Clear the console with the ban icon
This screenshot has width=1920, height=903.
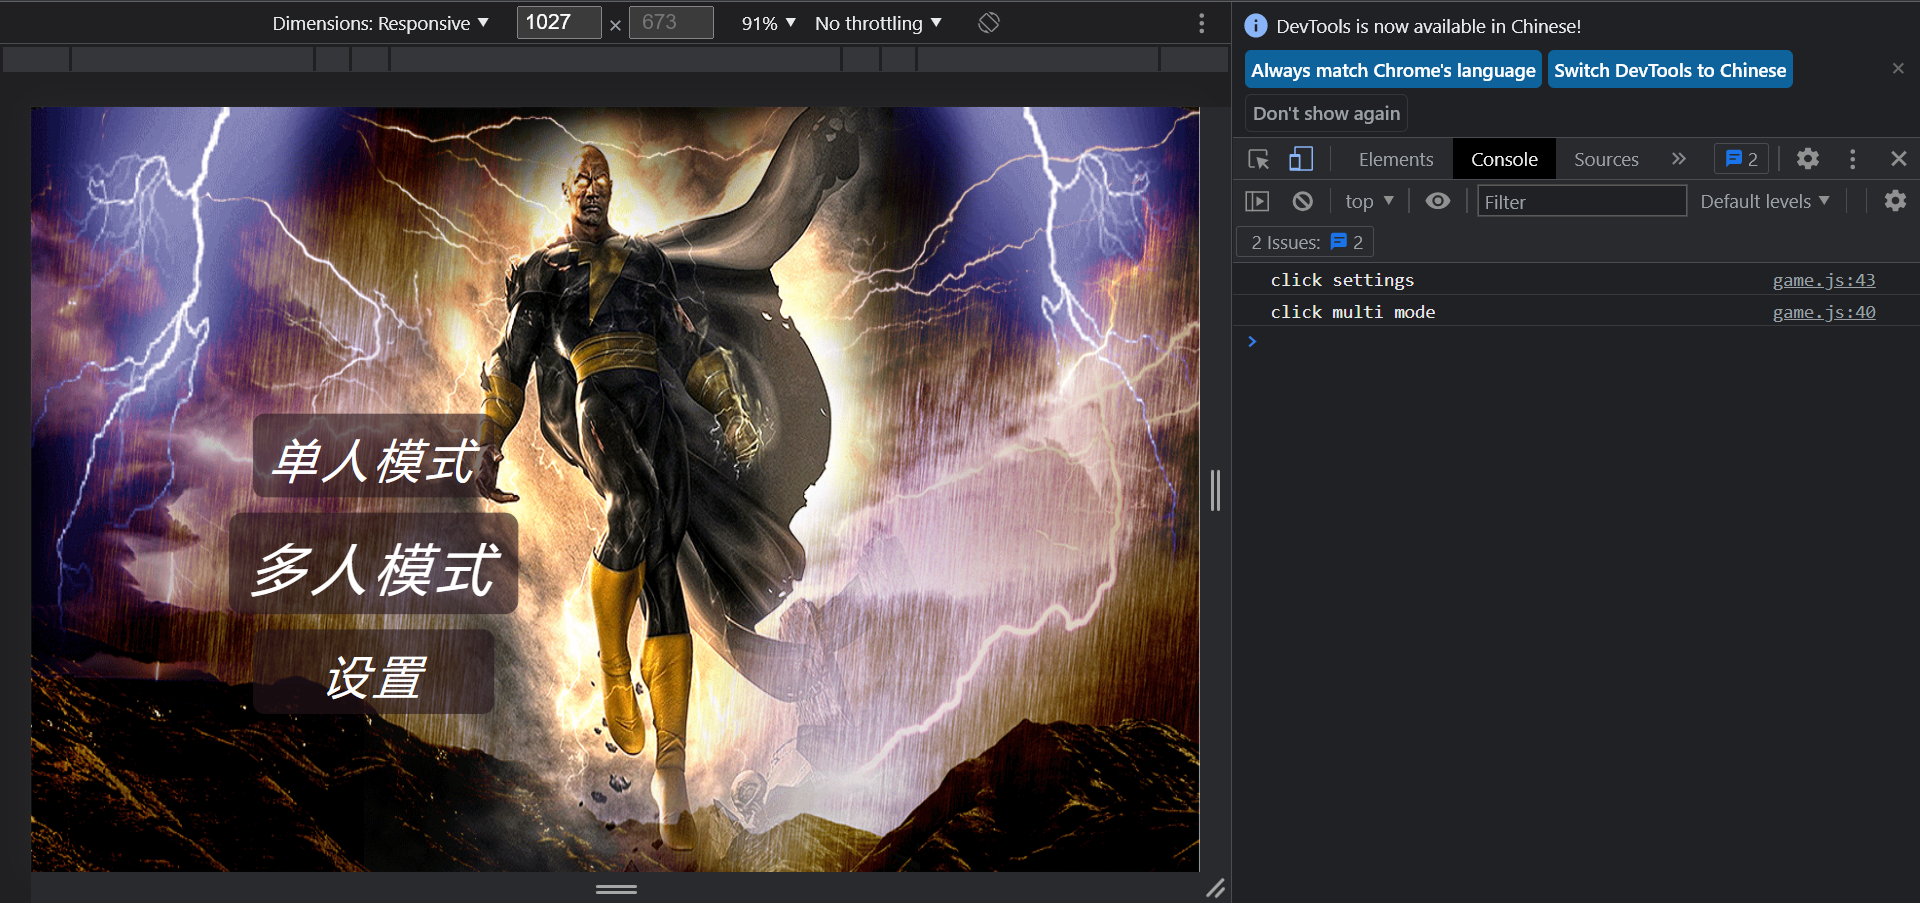(x=1302, y=201)
